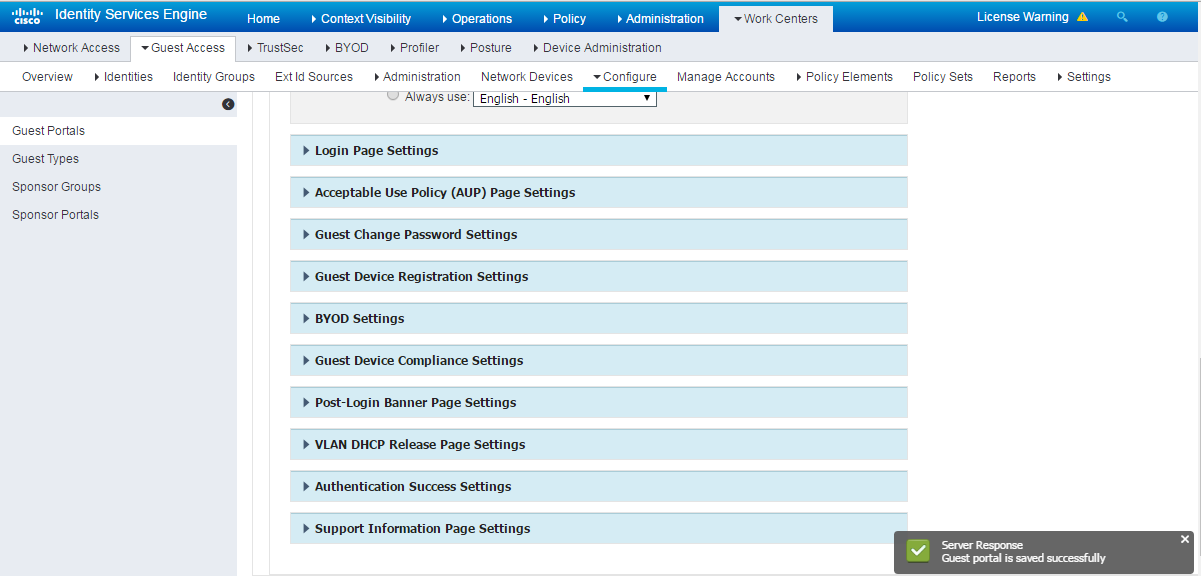Collapse the left sidebar arrow icon
Image resolution: width=1201 pixels, height=576 pixels.
click(228, 104)
